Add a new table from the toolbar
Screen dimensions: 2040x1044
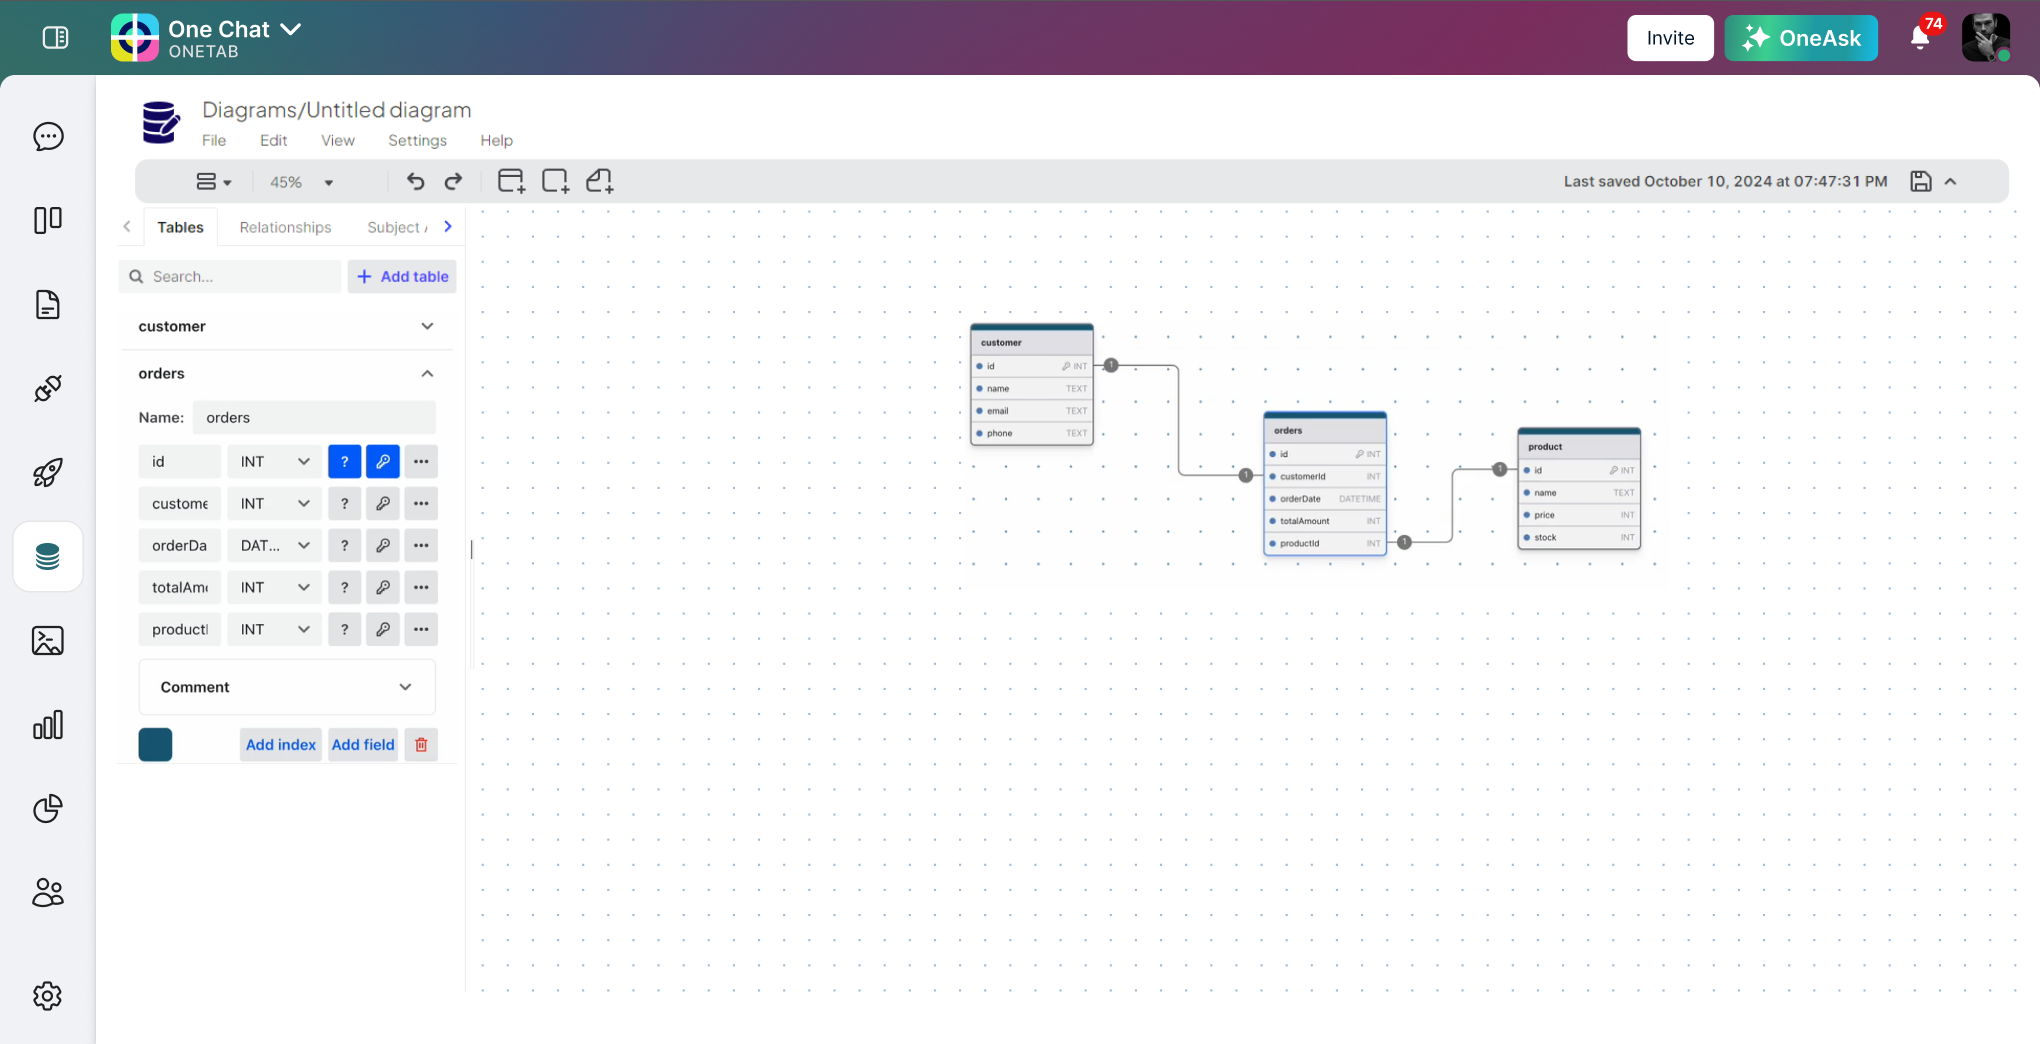[x=511, y=181]
